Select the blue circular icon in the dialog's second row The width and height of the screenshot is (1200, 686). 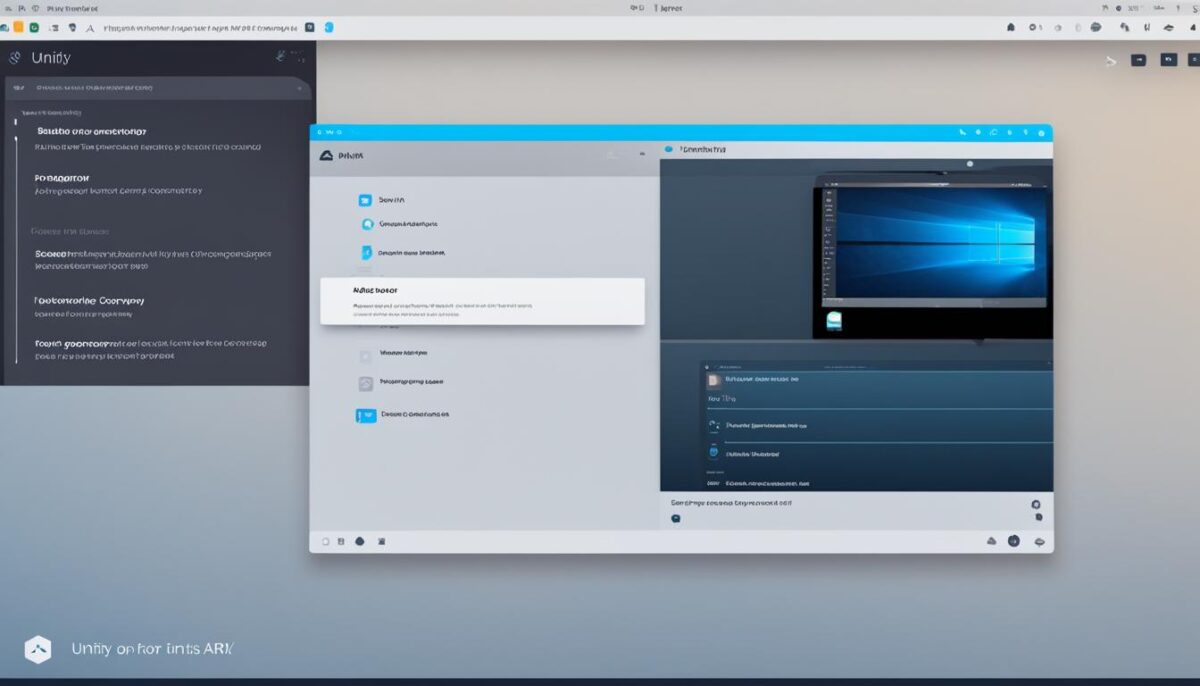tap(367, 225)
